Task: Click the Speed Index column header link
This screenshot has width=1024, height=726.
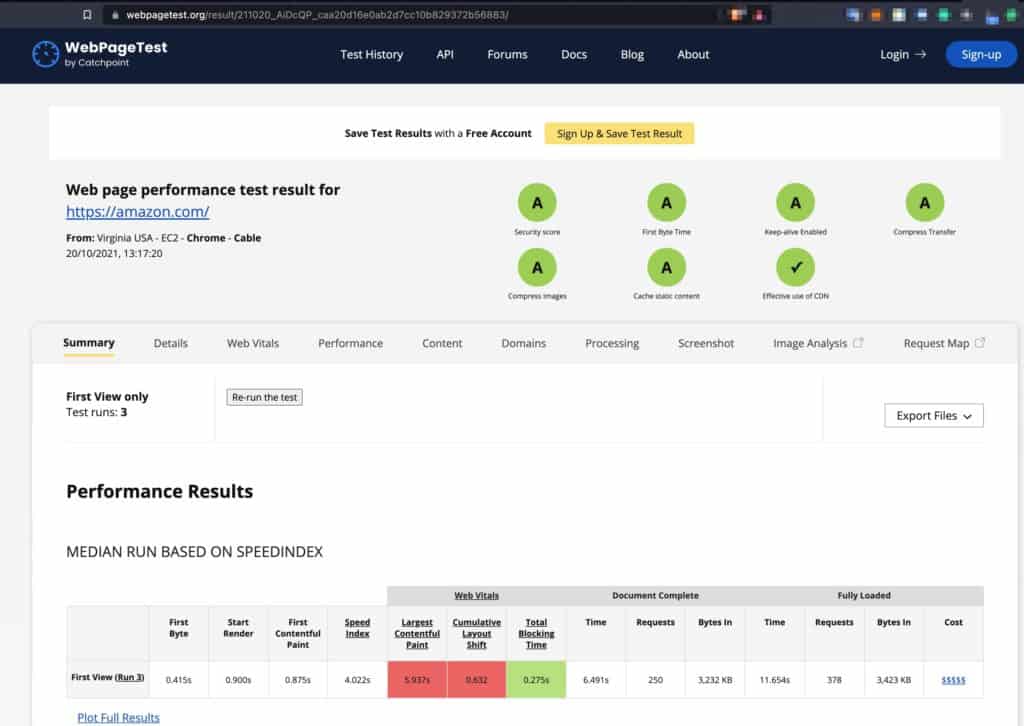Action: [x=357, y=628]
